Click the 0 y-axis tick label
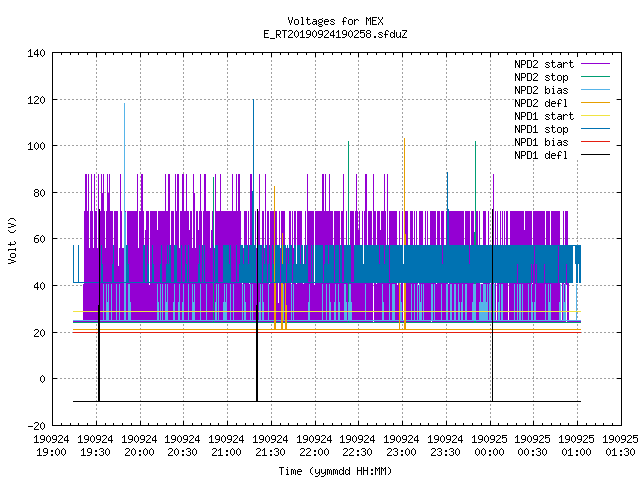Screen dimensions: 640x480 point(42,379)
